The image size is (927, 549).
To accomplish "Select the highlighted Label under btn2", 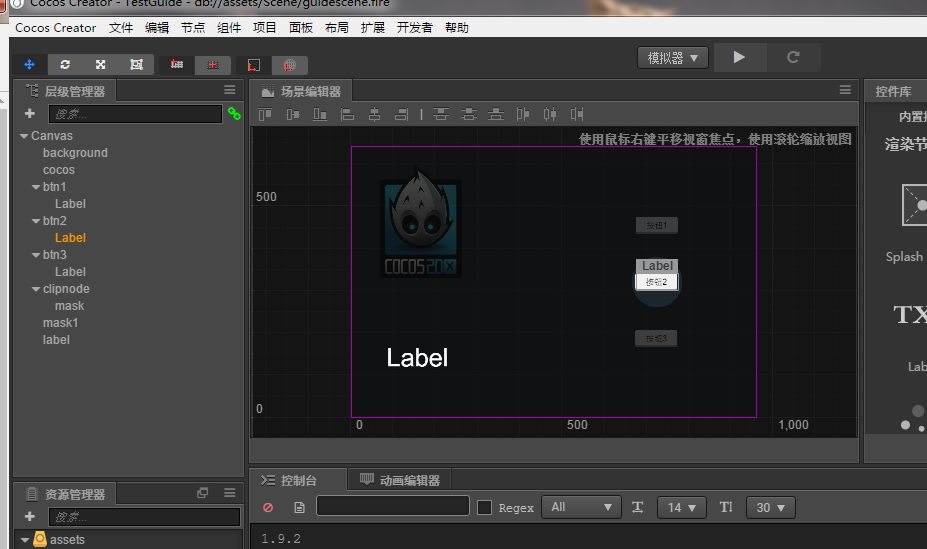I will coord(70,238).
